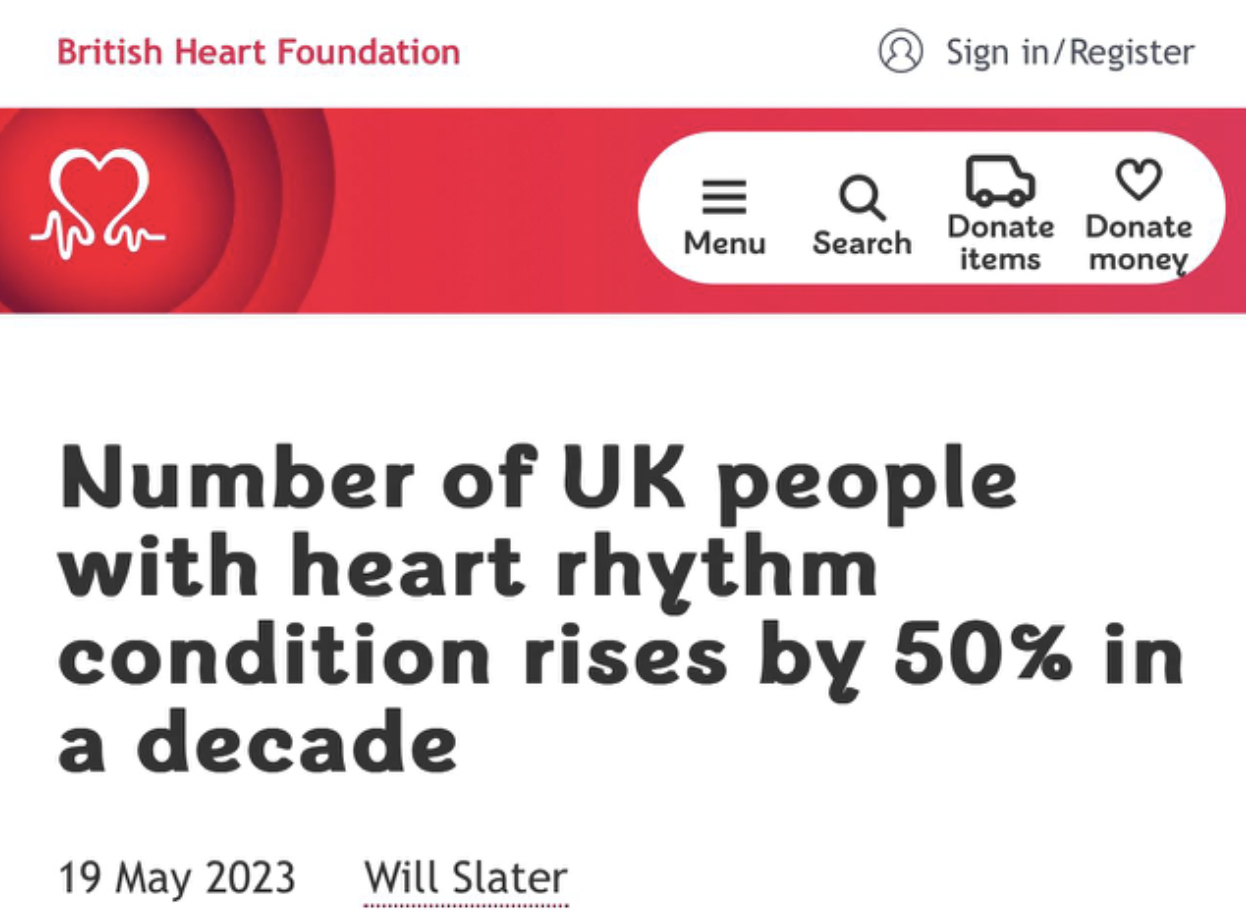Click the user profile avatar icon
This screenshot has height=918, width=1246.
click(900, 51)
